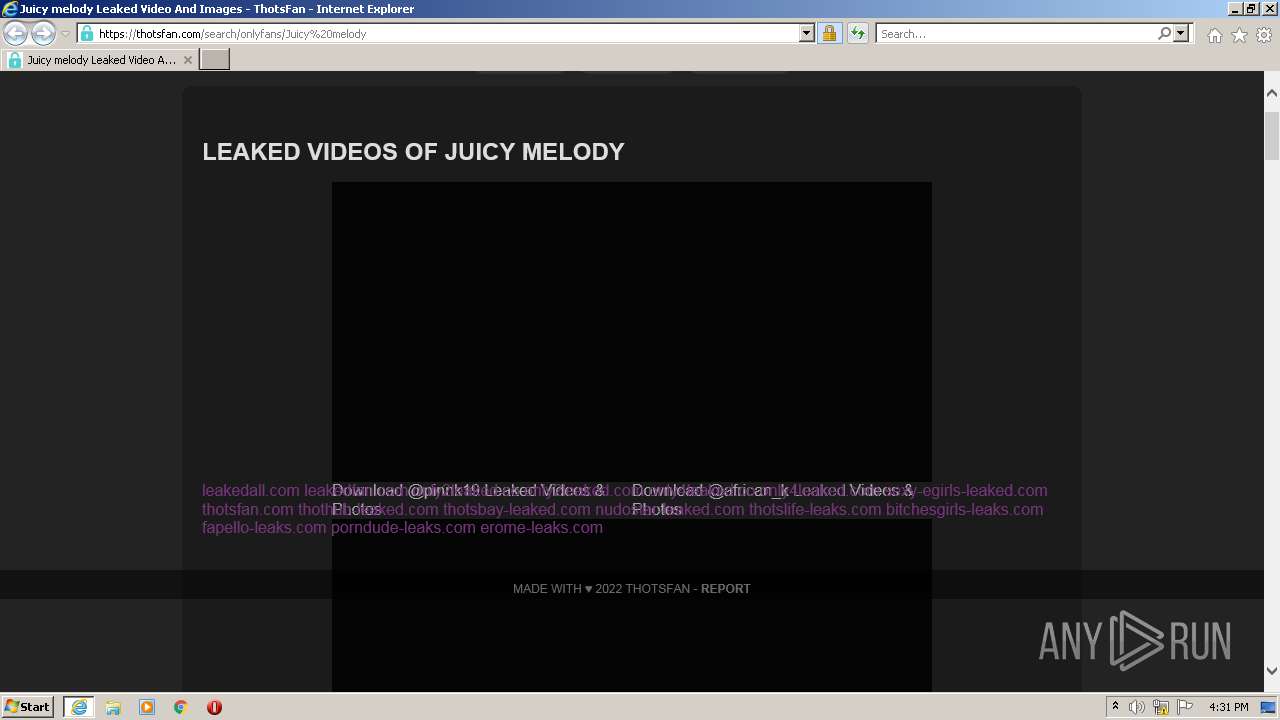Launch Windows Media Player from the taskbar
This screenshot has height=720, width=1280.
tap(147, 707)
